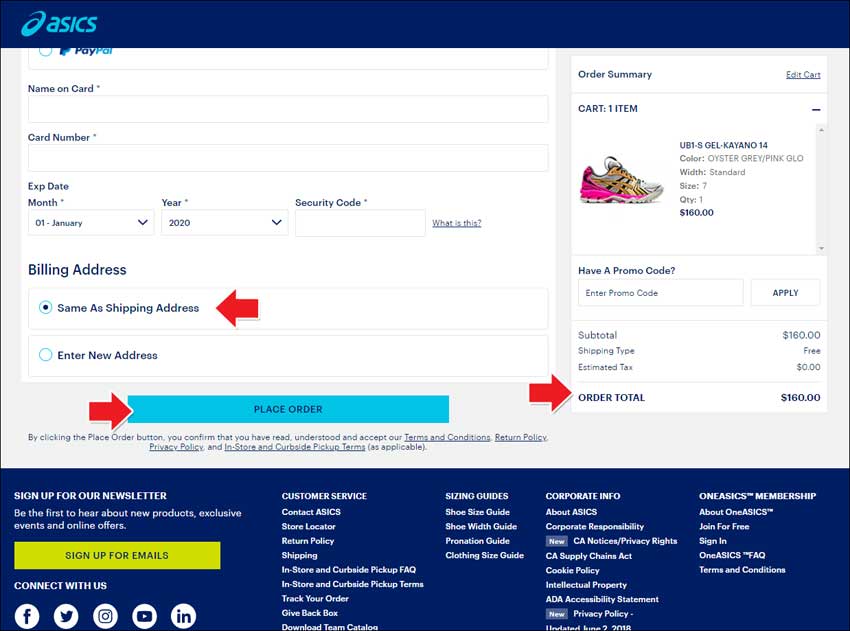Image resolution: width=850 pixels, height=631 pixels.
Task: Open Give Back Box link
Action: coord(310,613)
